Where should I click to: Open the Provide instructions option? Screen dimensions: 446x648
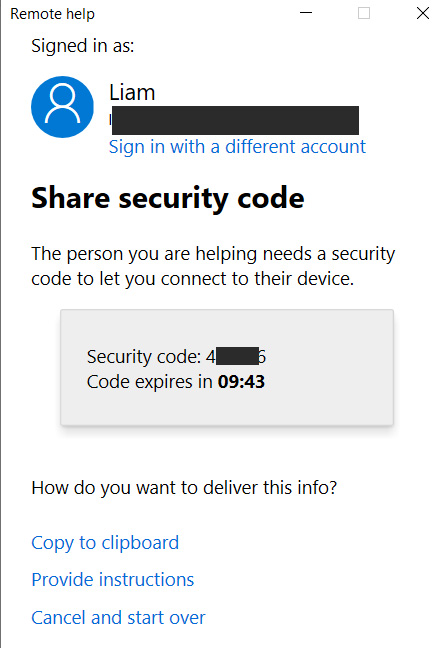click(x=112, y=579)
